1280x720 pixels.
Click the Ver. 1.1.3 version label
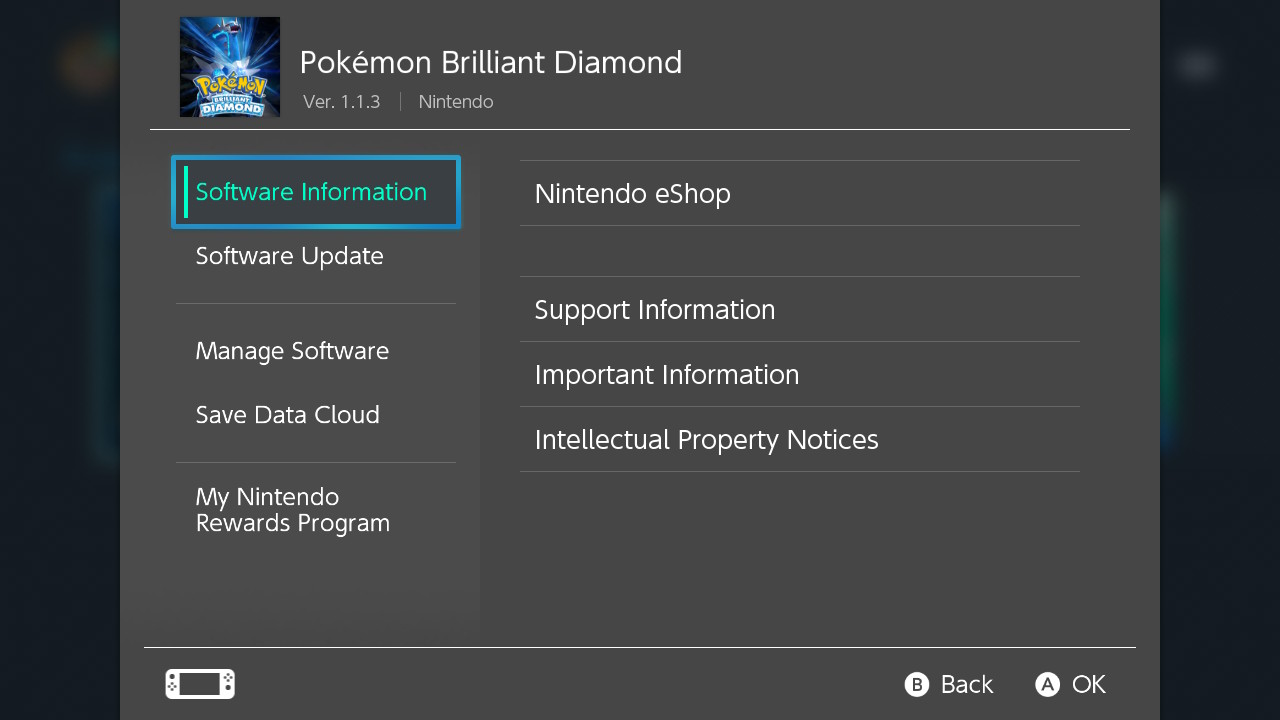click(x=342, y=102)
